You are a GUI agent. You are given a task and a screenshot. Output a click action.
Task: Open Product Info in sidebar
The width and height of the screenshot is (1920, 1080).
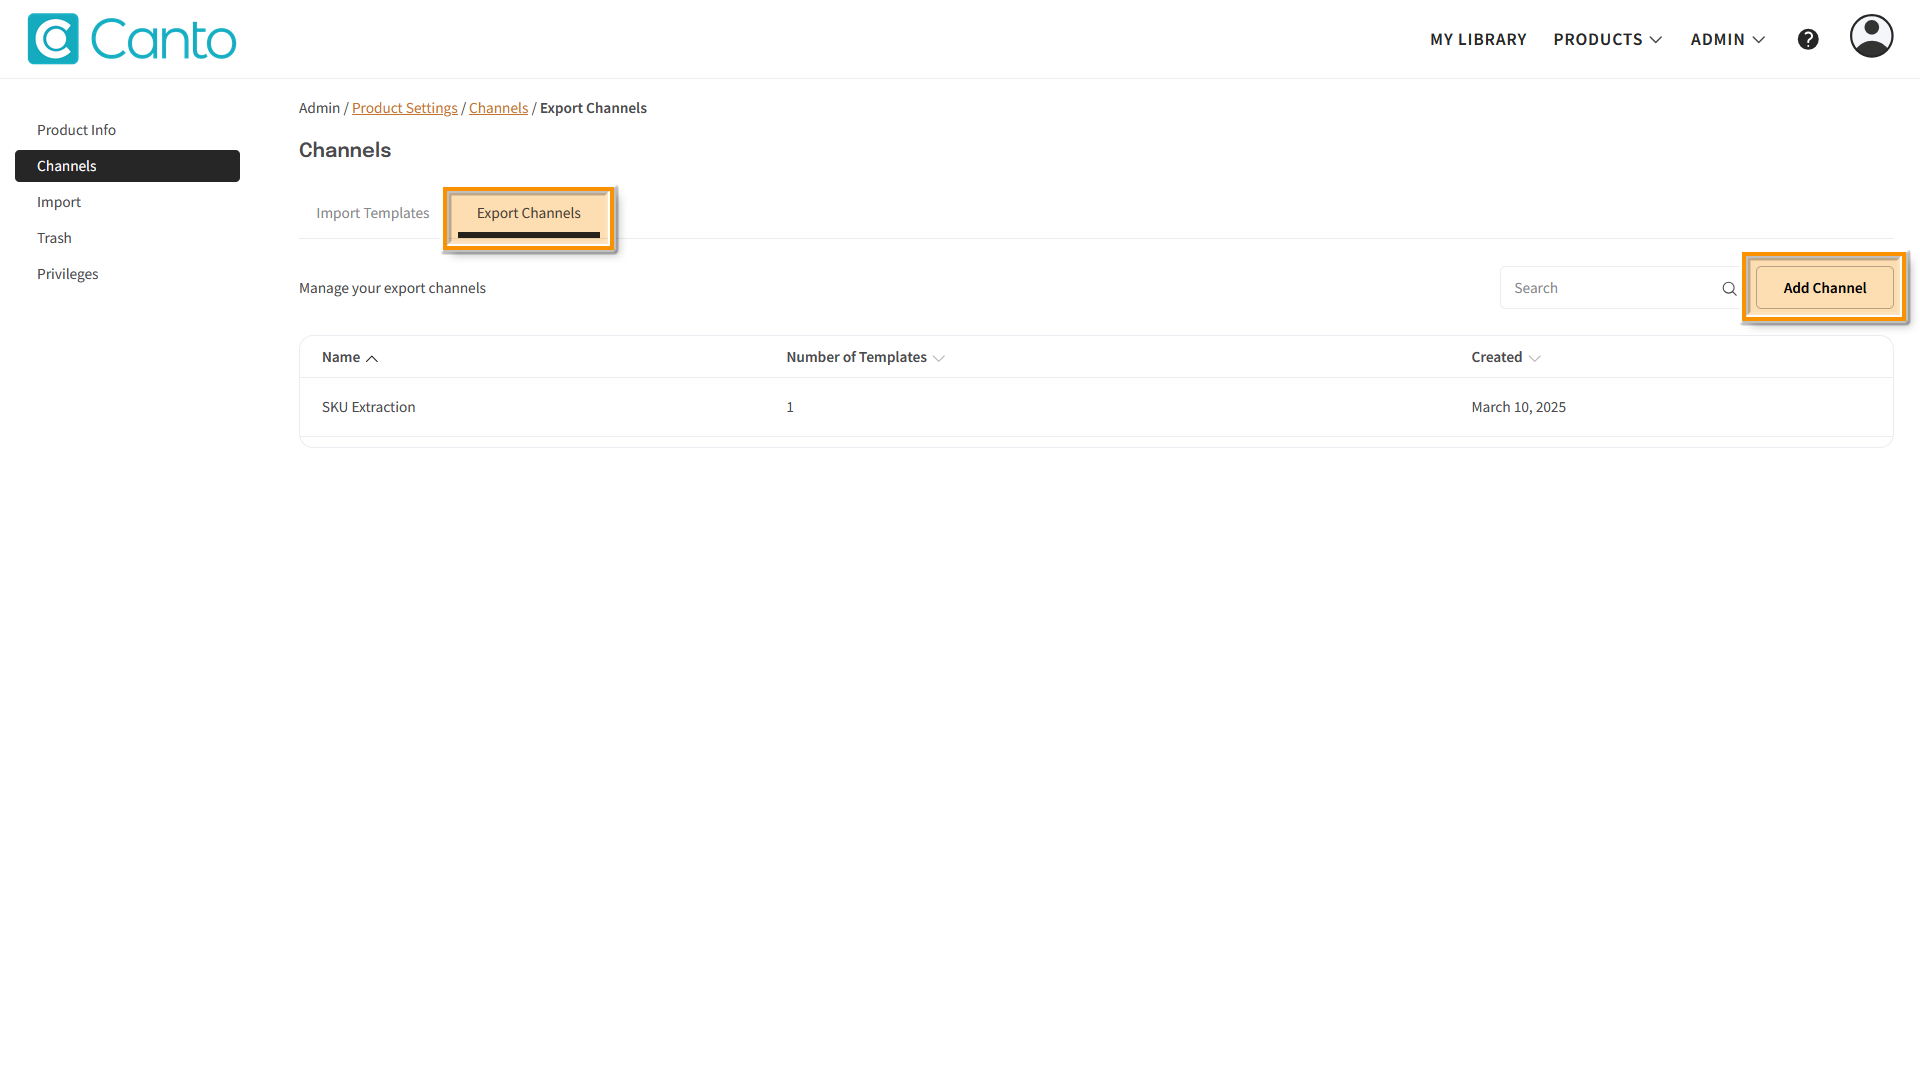pyautogui.click(x=76, y=130)
